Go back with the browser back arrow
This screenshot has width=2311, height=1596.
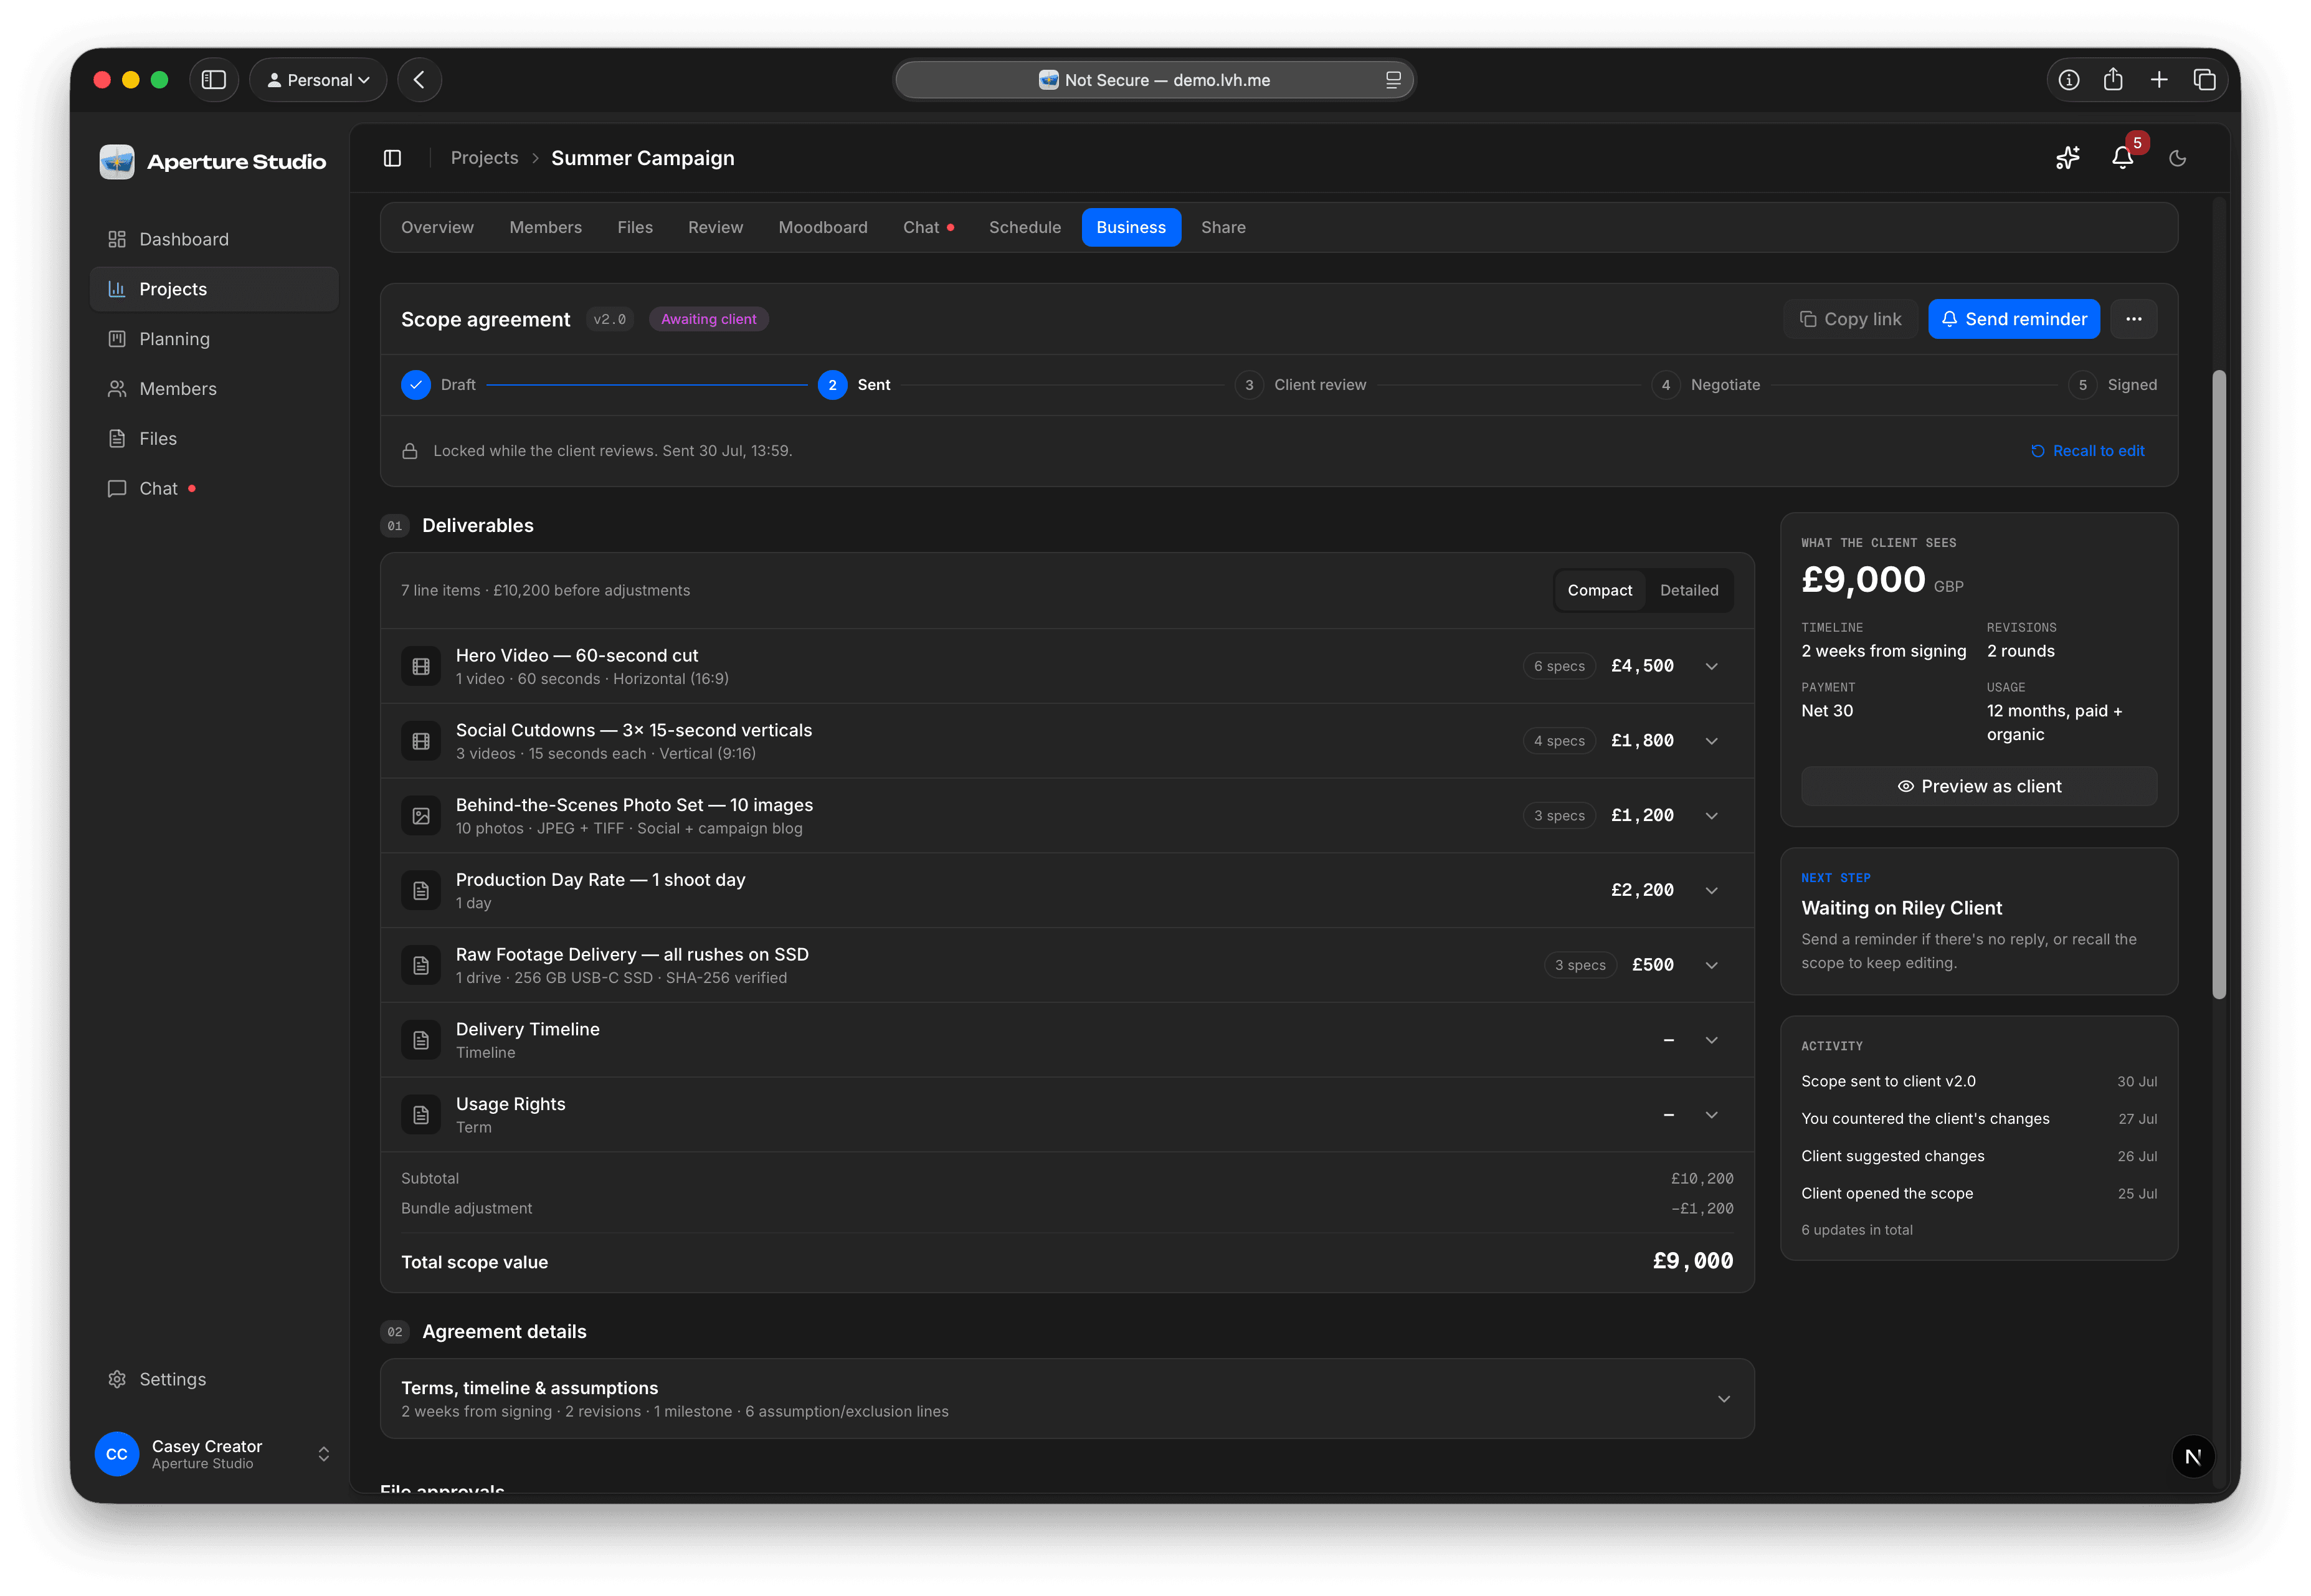(x=419, y=80)
